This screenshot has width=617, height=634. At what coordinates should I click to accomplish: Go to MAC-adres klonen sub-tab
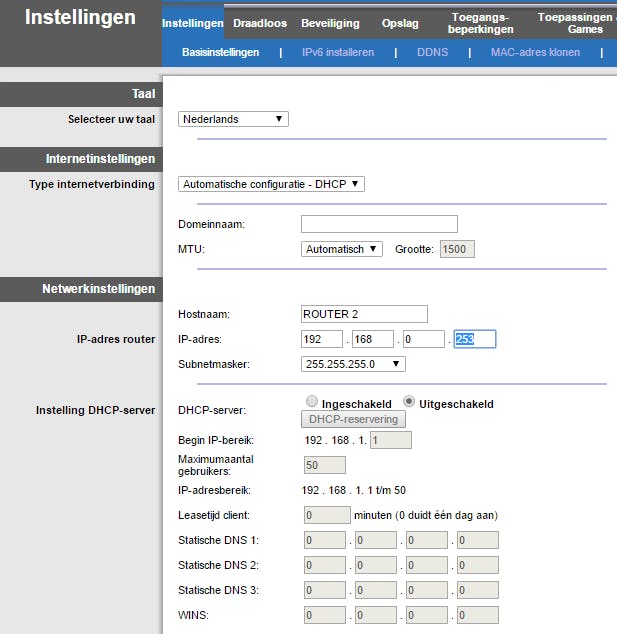(535, 52)
